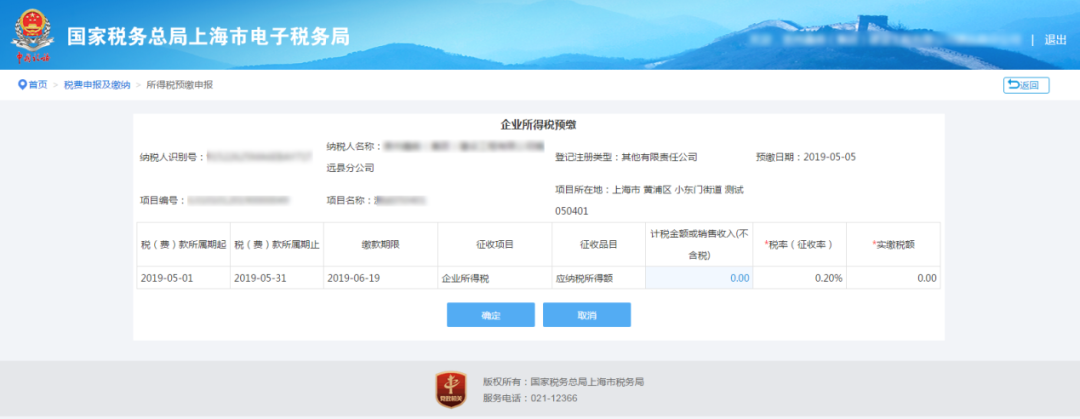Click the 预缴日期：2019-05-05 text
This screenshot has width=1080, height=419.
pyautogui.click(x=805, y=157)
